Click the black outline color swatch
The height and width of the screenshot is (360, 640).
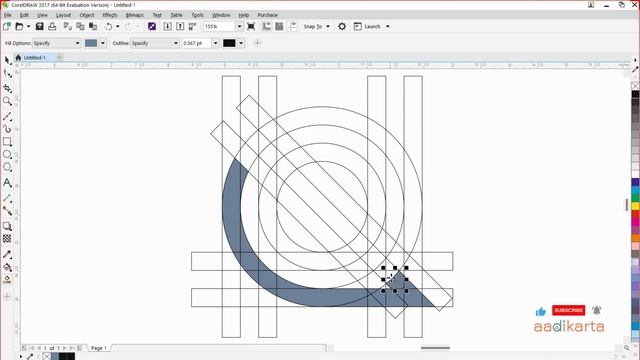click(x=229, y=43)
